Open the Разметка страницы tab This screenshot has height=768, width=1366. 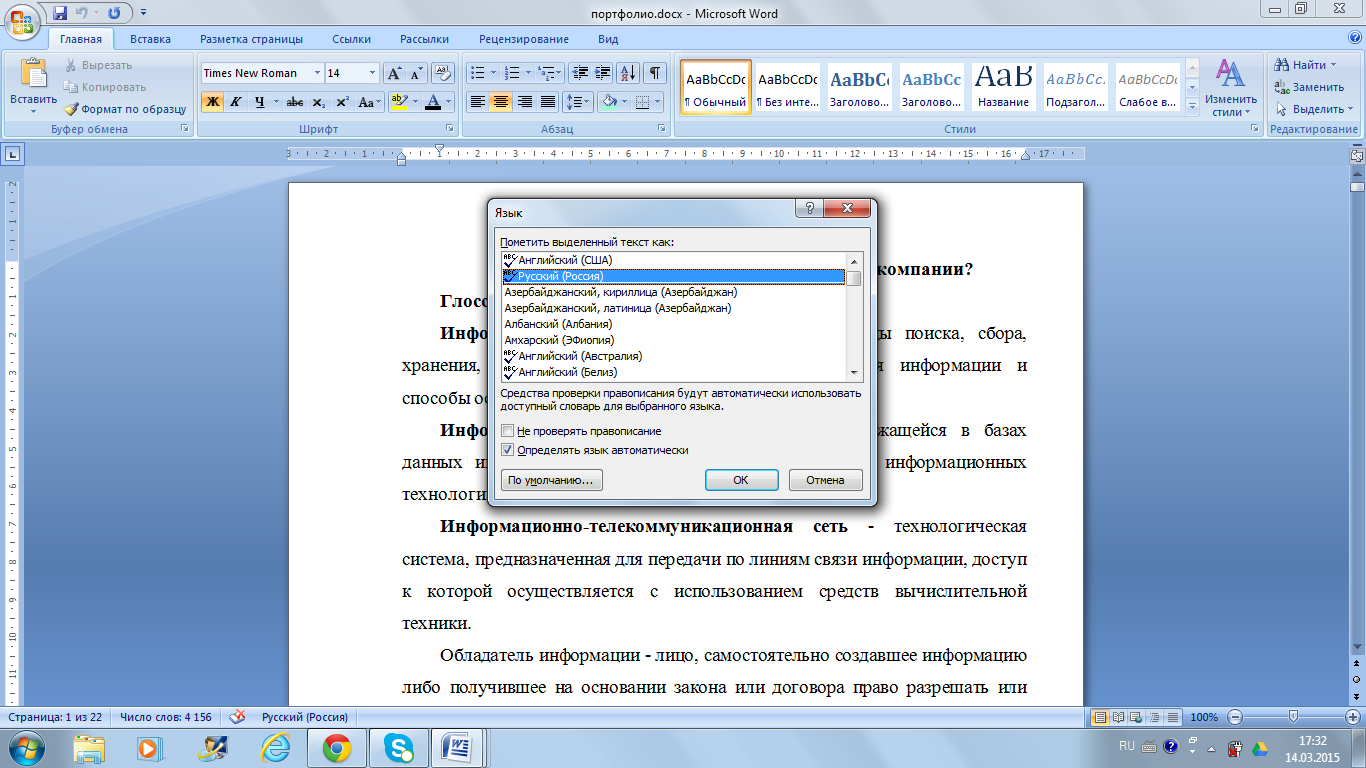click(x=251, y=39)
